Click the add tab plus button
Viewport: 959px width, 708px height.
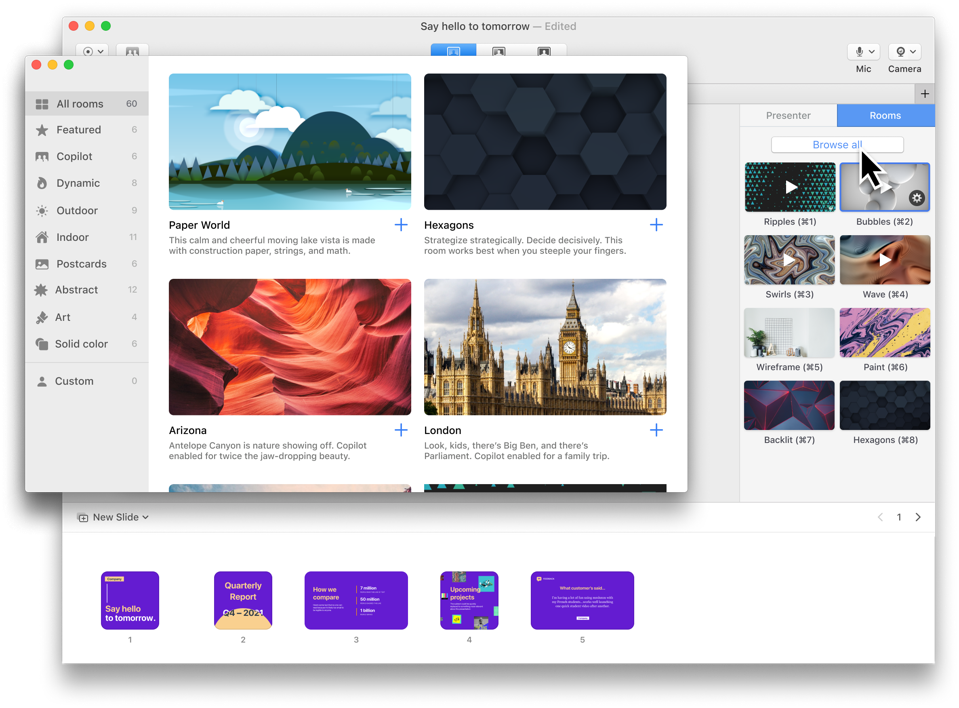click(924, 94)
